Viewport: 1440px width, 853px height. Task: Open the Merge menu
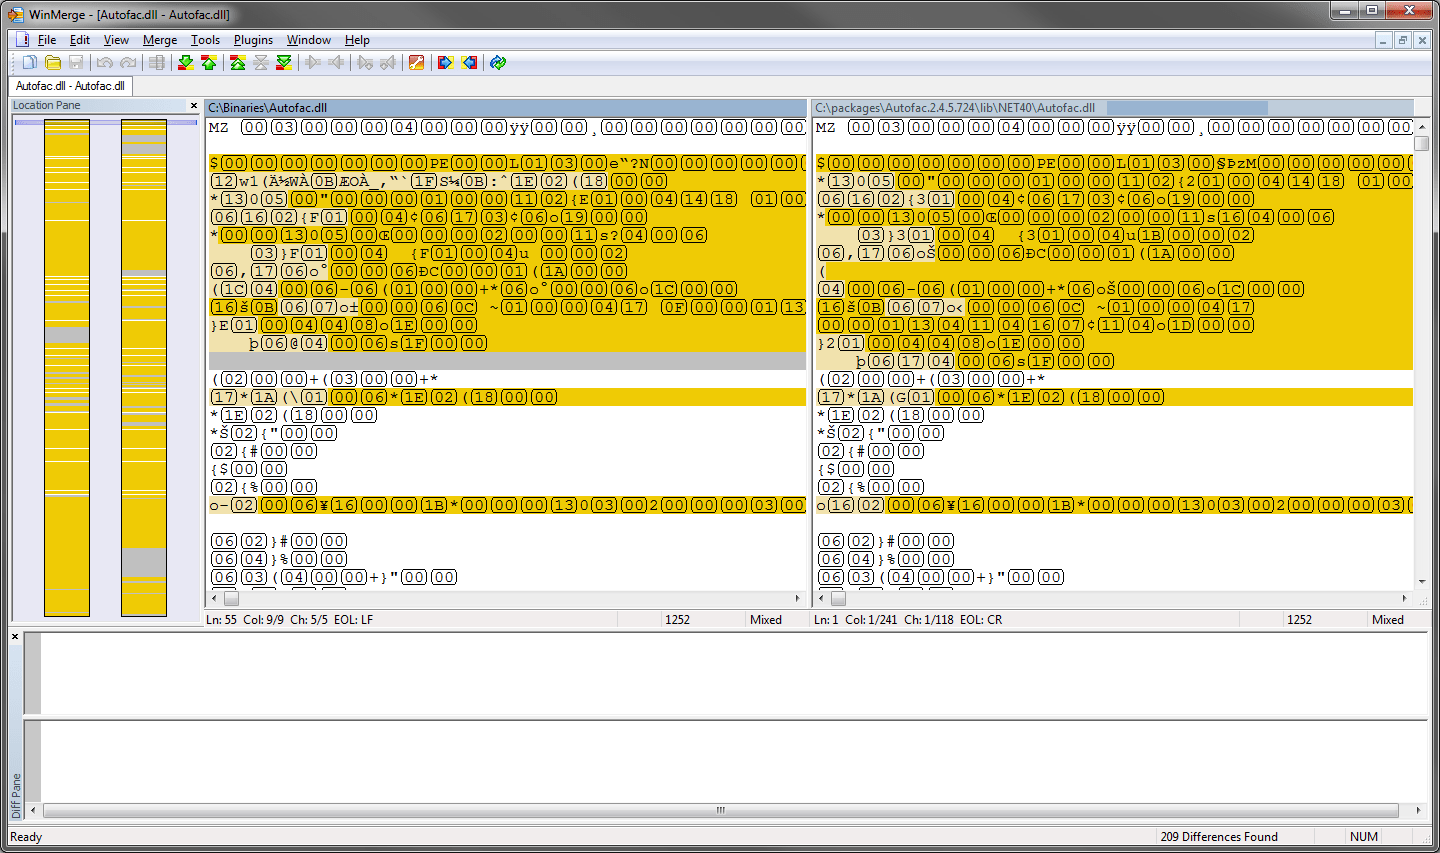(159, 40)
